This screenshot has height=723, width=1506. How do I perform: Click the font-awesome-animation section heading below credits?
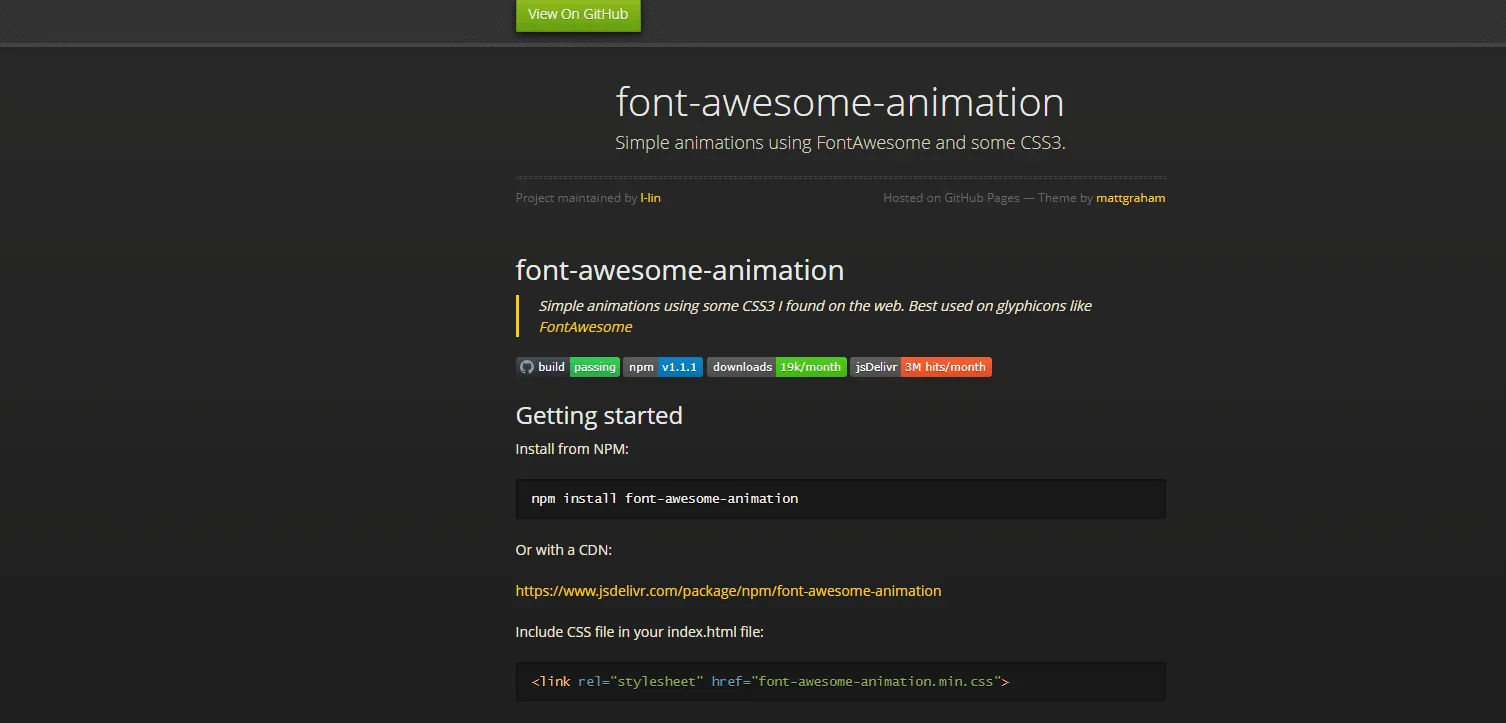click(680, 270)
